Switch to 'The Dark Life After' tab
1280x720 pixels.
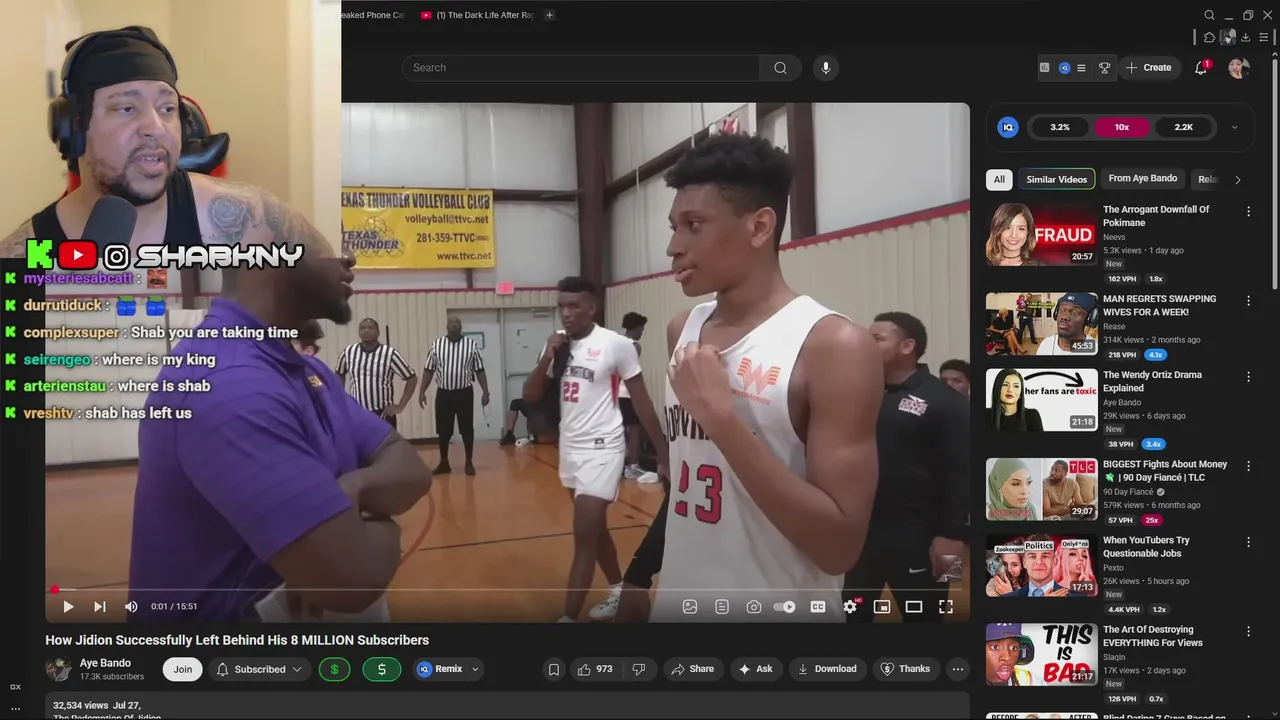pos(477,15)
